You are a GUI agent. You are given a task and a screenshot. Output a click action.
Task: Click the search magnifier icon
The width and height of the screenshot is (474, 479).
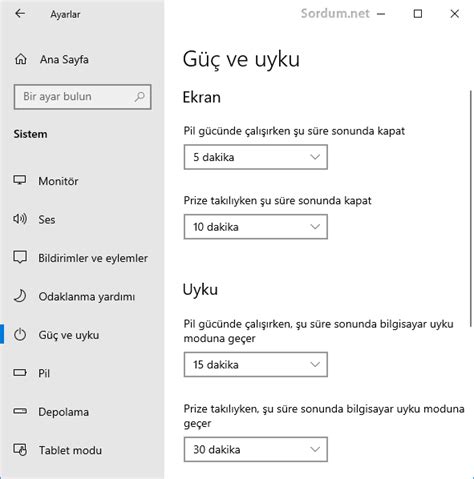pyautogui.click(x=140, y=97)
